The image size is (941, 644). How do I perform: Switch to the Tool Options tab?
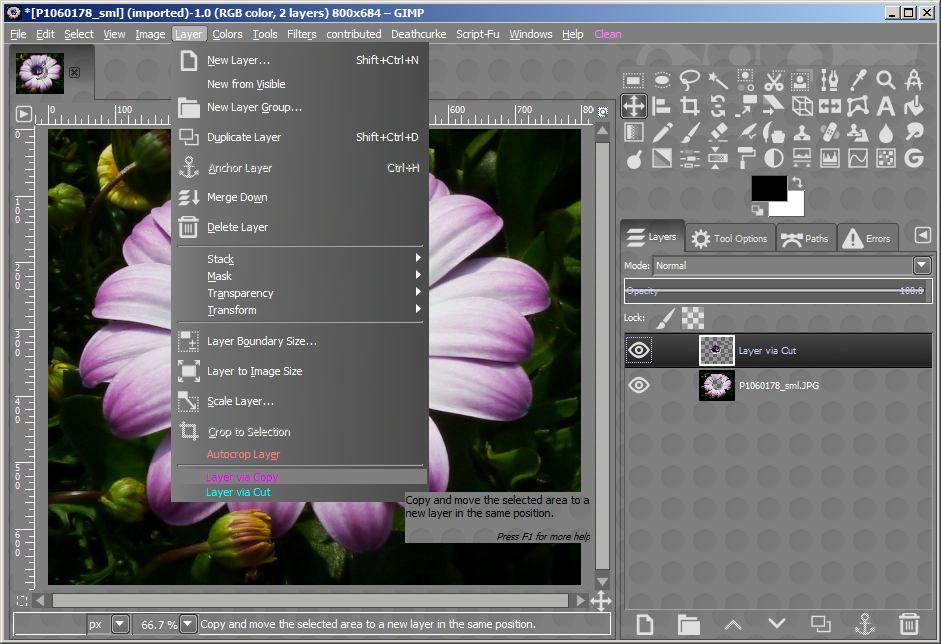pyautogui.click(x=729, y=238)
